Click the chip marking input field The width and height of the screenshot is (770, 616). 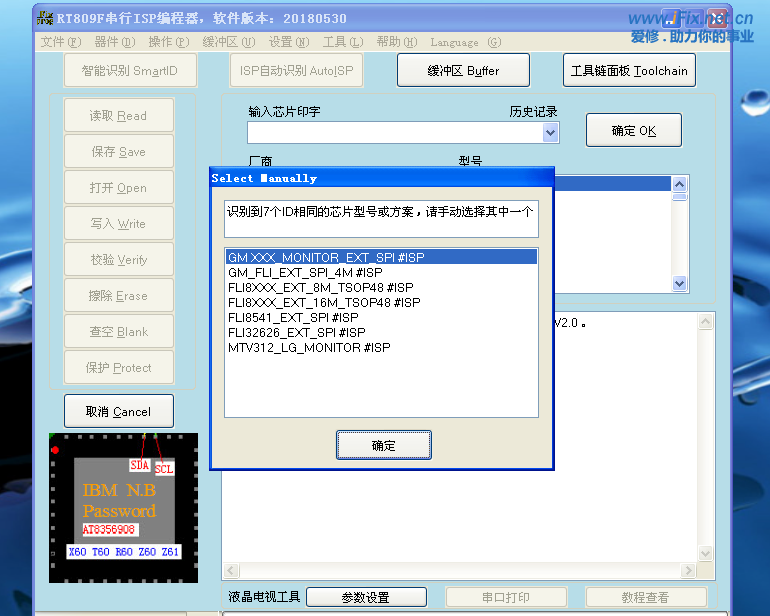point(394,133)
